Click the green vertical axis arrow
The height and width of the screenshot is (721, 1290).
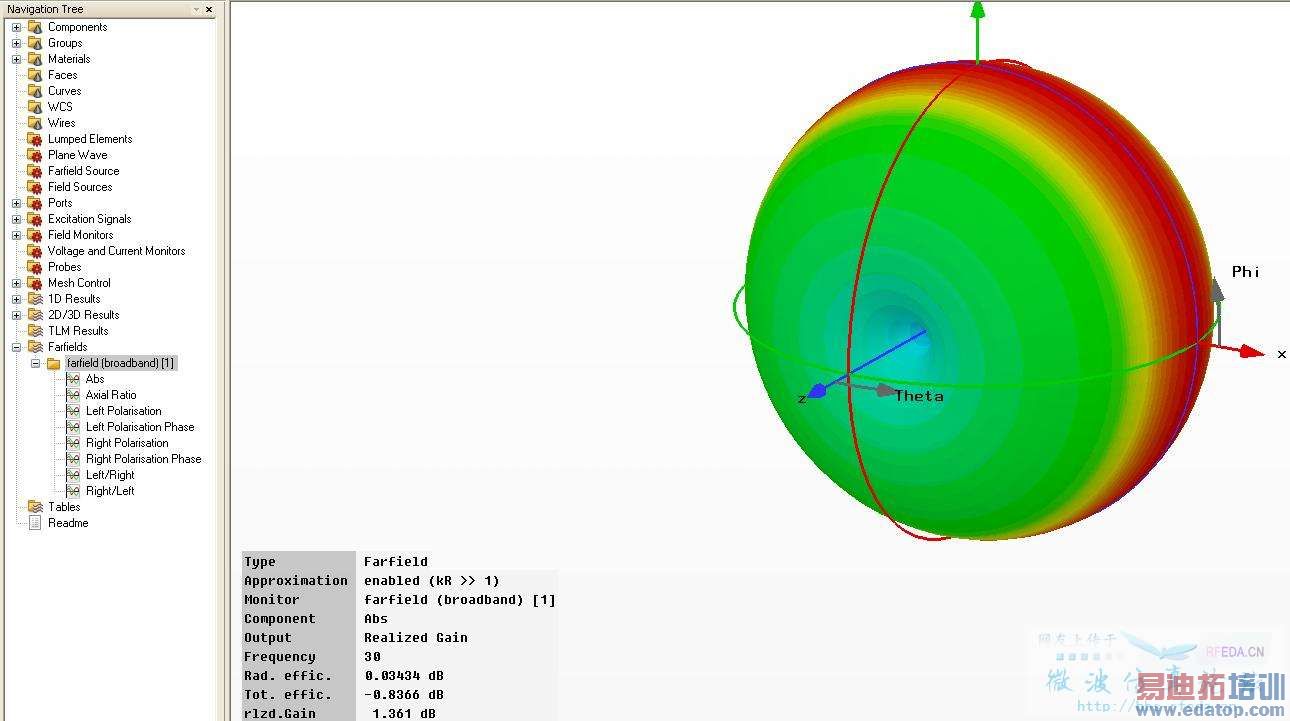click(x=977, y=10)
